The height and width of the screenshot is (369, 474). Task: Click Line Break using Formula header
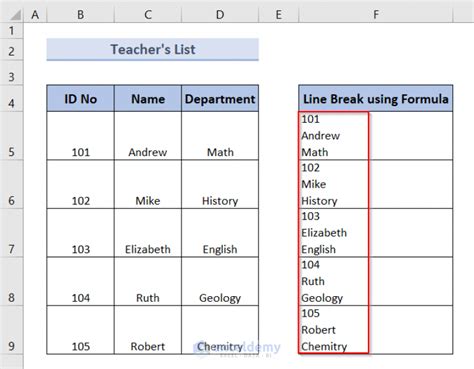click(376, 99)
